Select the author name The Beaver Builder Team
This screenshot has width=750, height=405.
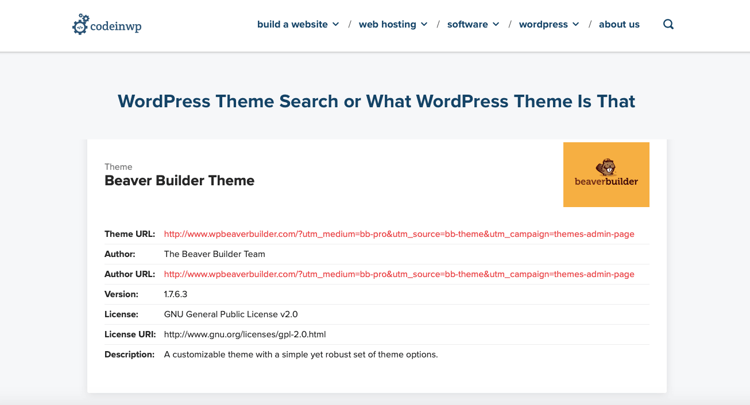(214, 254)
